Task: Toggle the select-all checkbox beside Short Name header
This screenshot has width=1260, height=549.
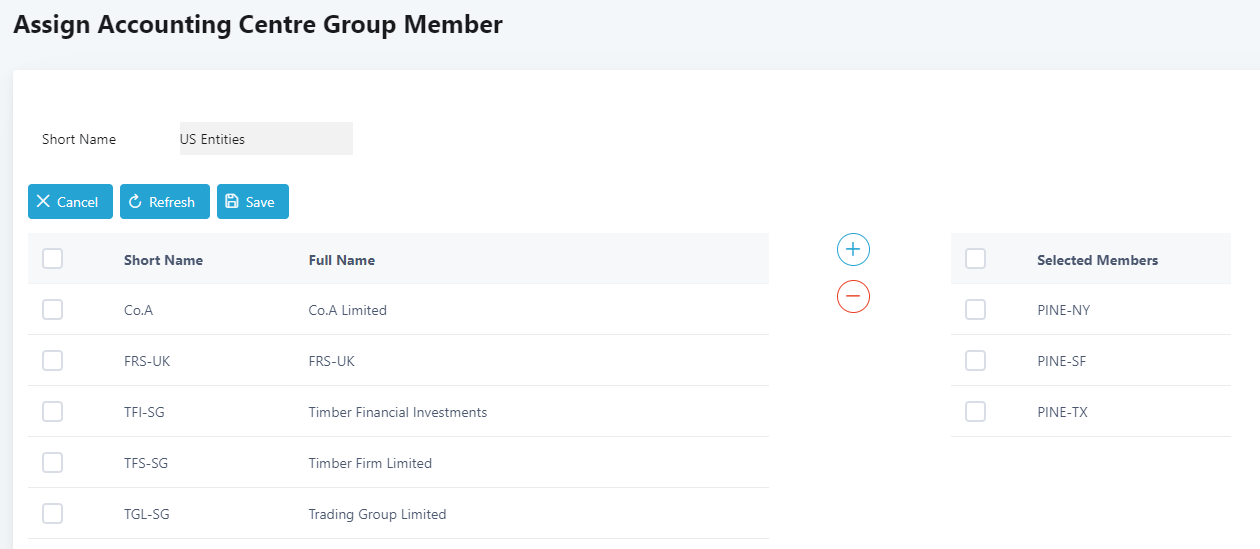Action: pyautogui.click(x=53, y=259)
